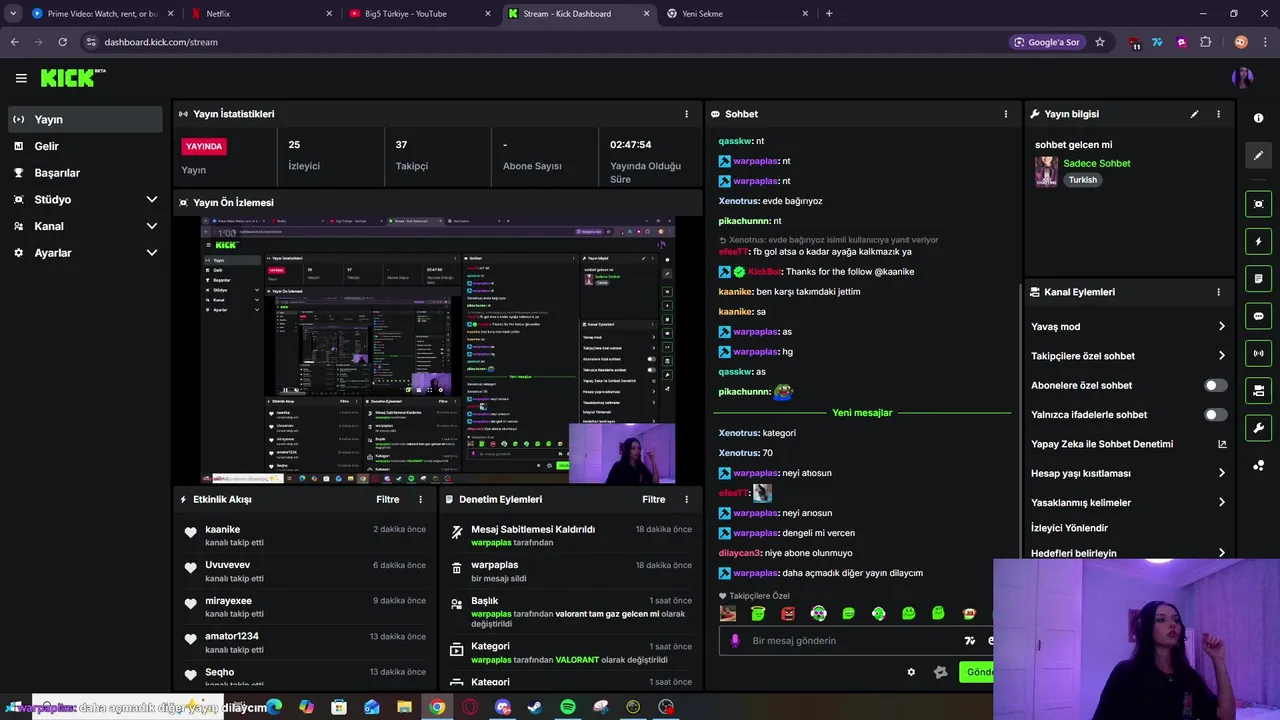Open Filtre in Etkinlik Akışı panel
Viewport: 1280px width, 720px height.
click(x=387, y=499)
